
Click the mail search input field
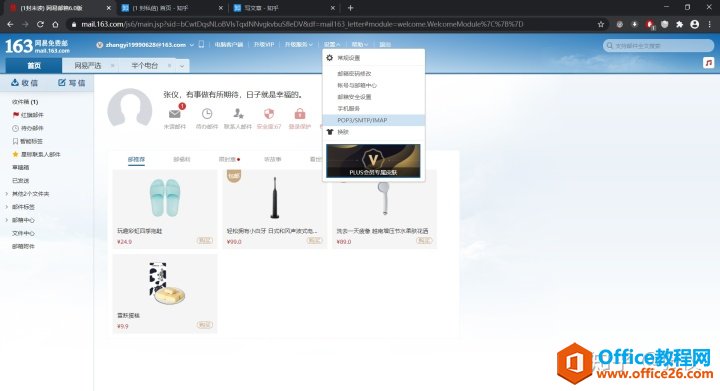point(658,45)
